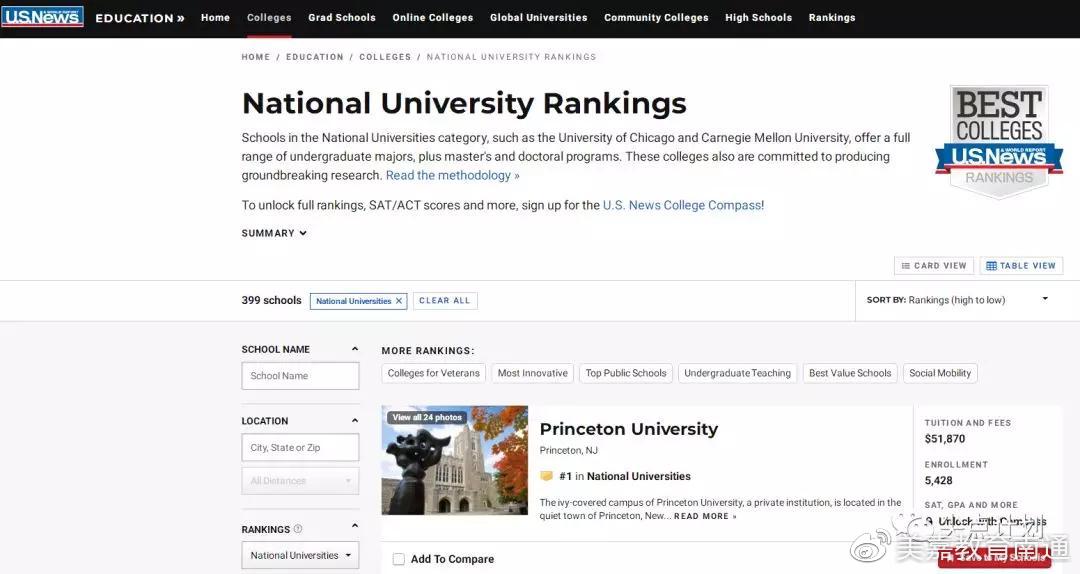This screenshot has width=1080, height=574.
Task: Select the Top Public Schools ranking chip
Action: click(x=626, y=373)
